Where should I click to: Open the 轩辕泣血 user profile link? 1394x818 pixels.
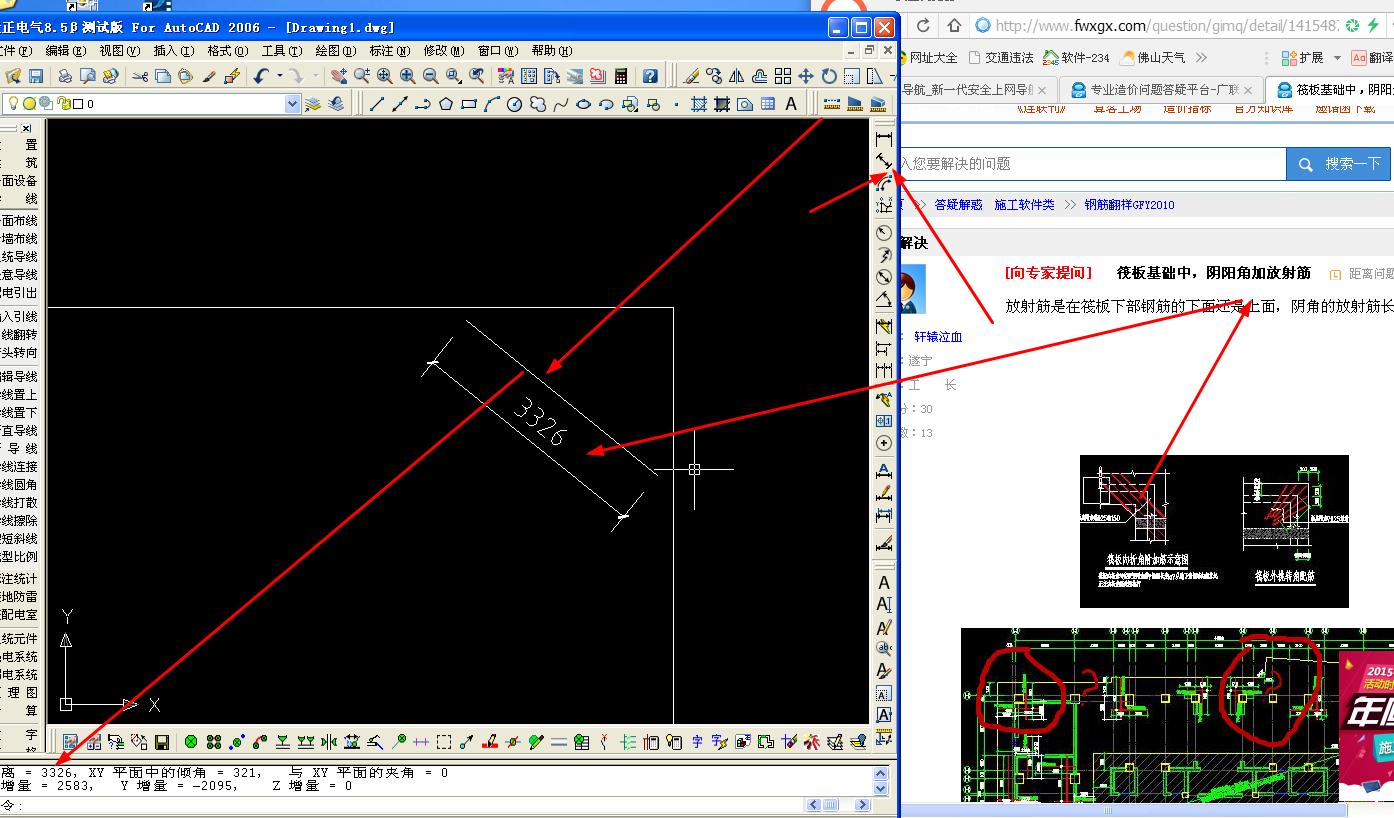pyautogui.click(x=938, y=337)
